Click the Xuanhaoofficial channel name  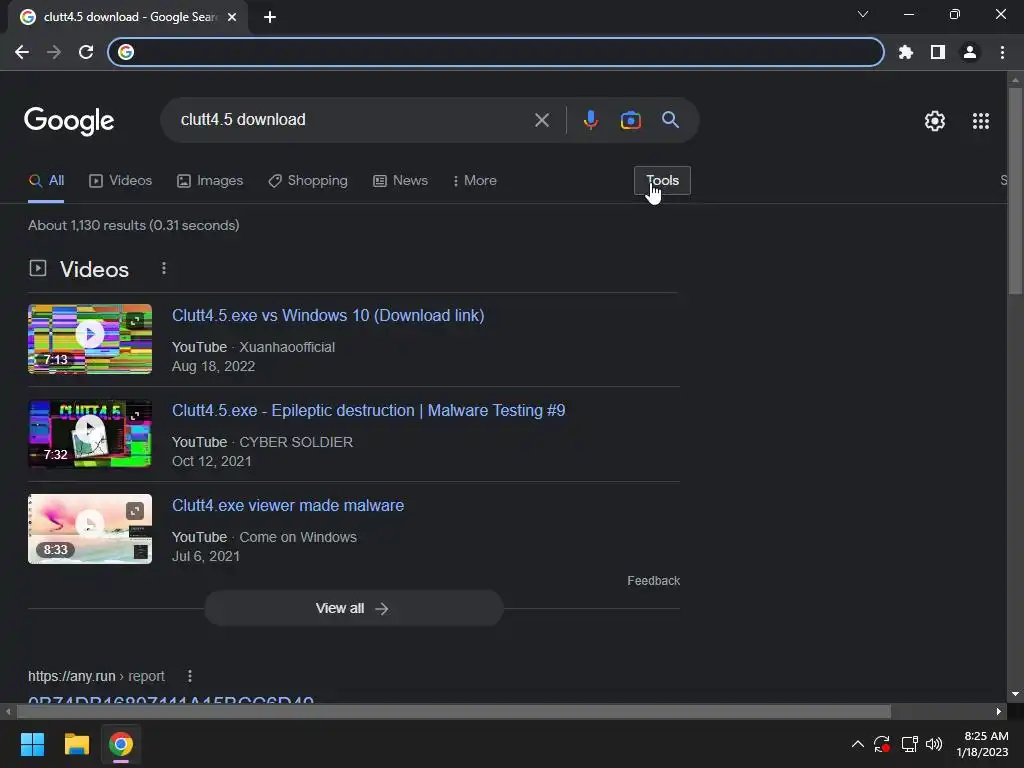[287, 347]
